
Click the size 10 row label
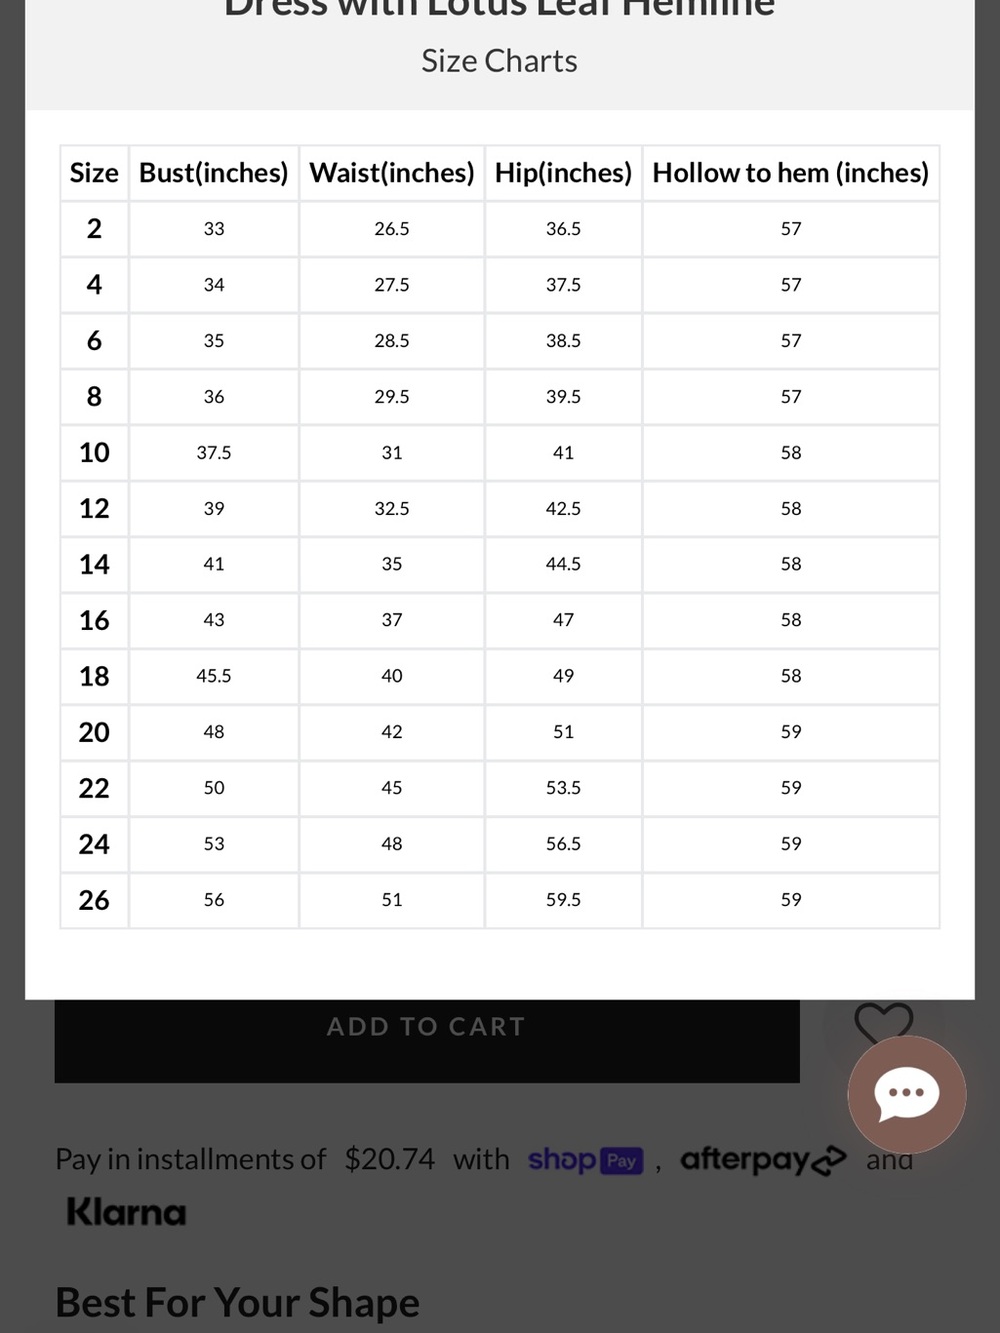click(x=94, y=453)
